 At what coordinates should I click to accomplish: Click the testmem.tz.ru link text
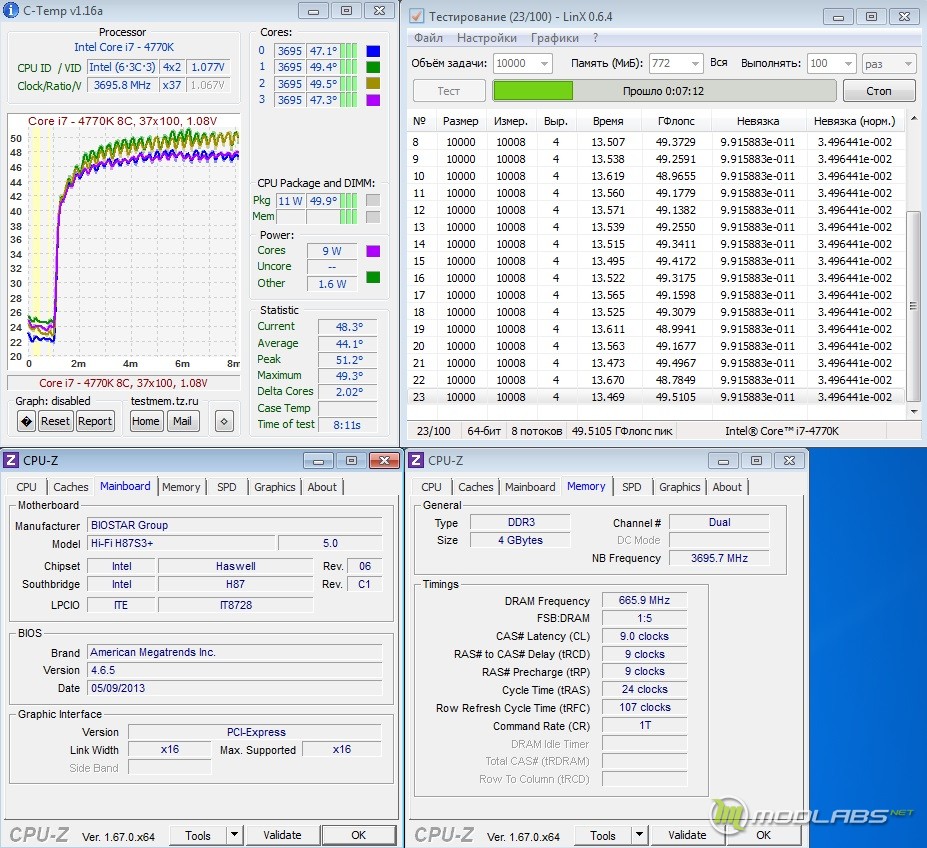click(x=164, y=401)
